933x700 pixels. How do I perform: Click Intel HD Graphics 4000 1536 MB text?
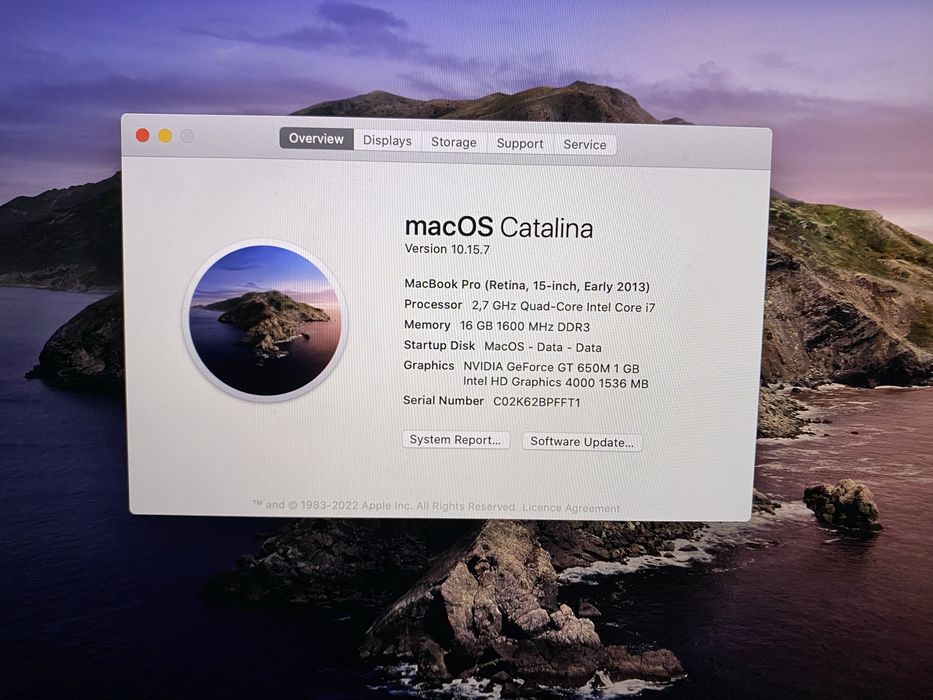556,383
